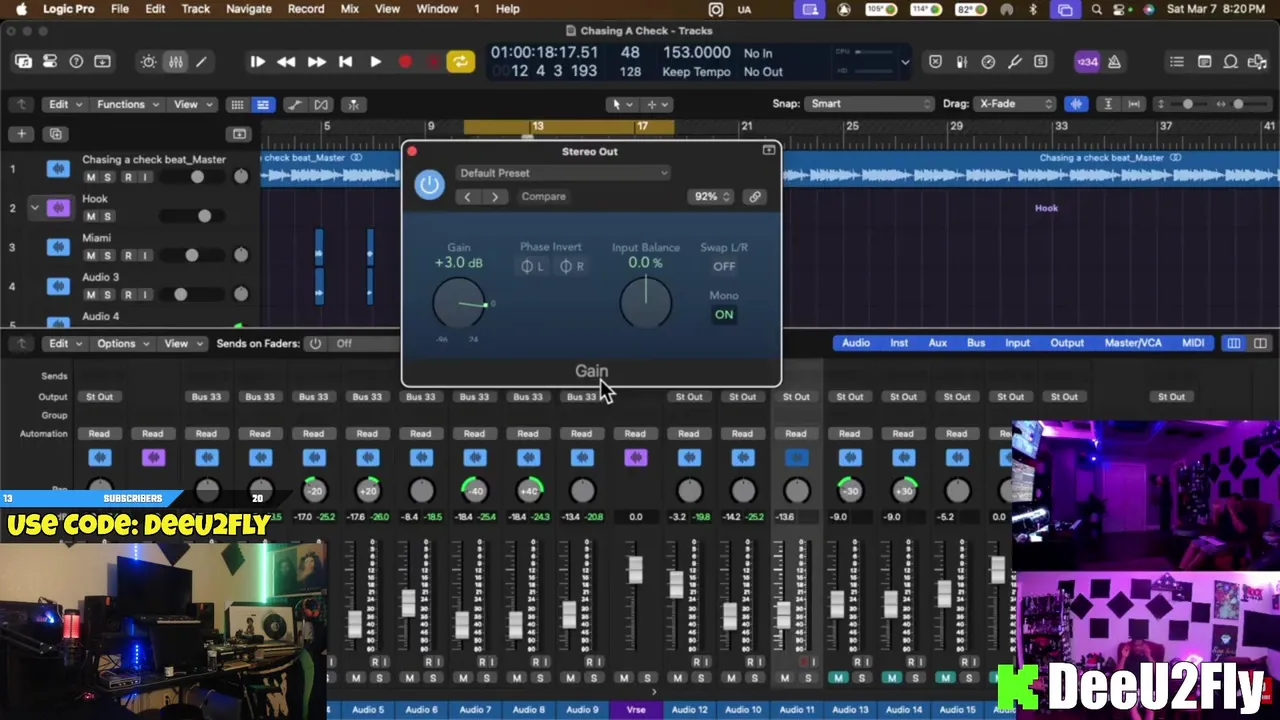This screenshot has height=720, width=1280.
Task: Go to previous preset arrow
Action: click(467, 196)
